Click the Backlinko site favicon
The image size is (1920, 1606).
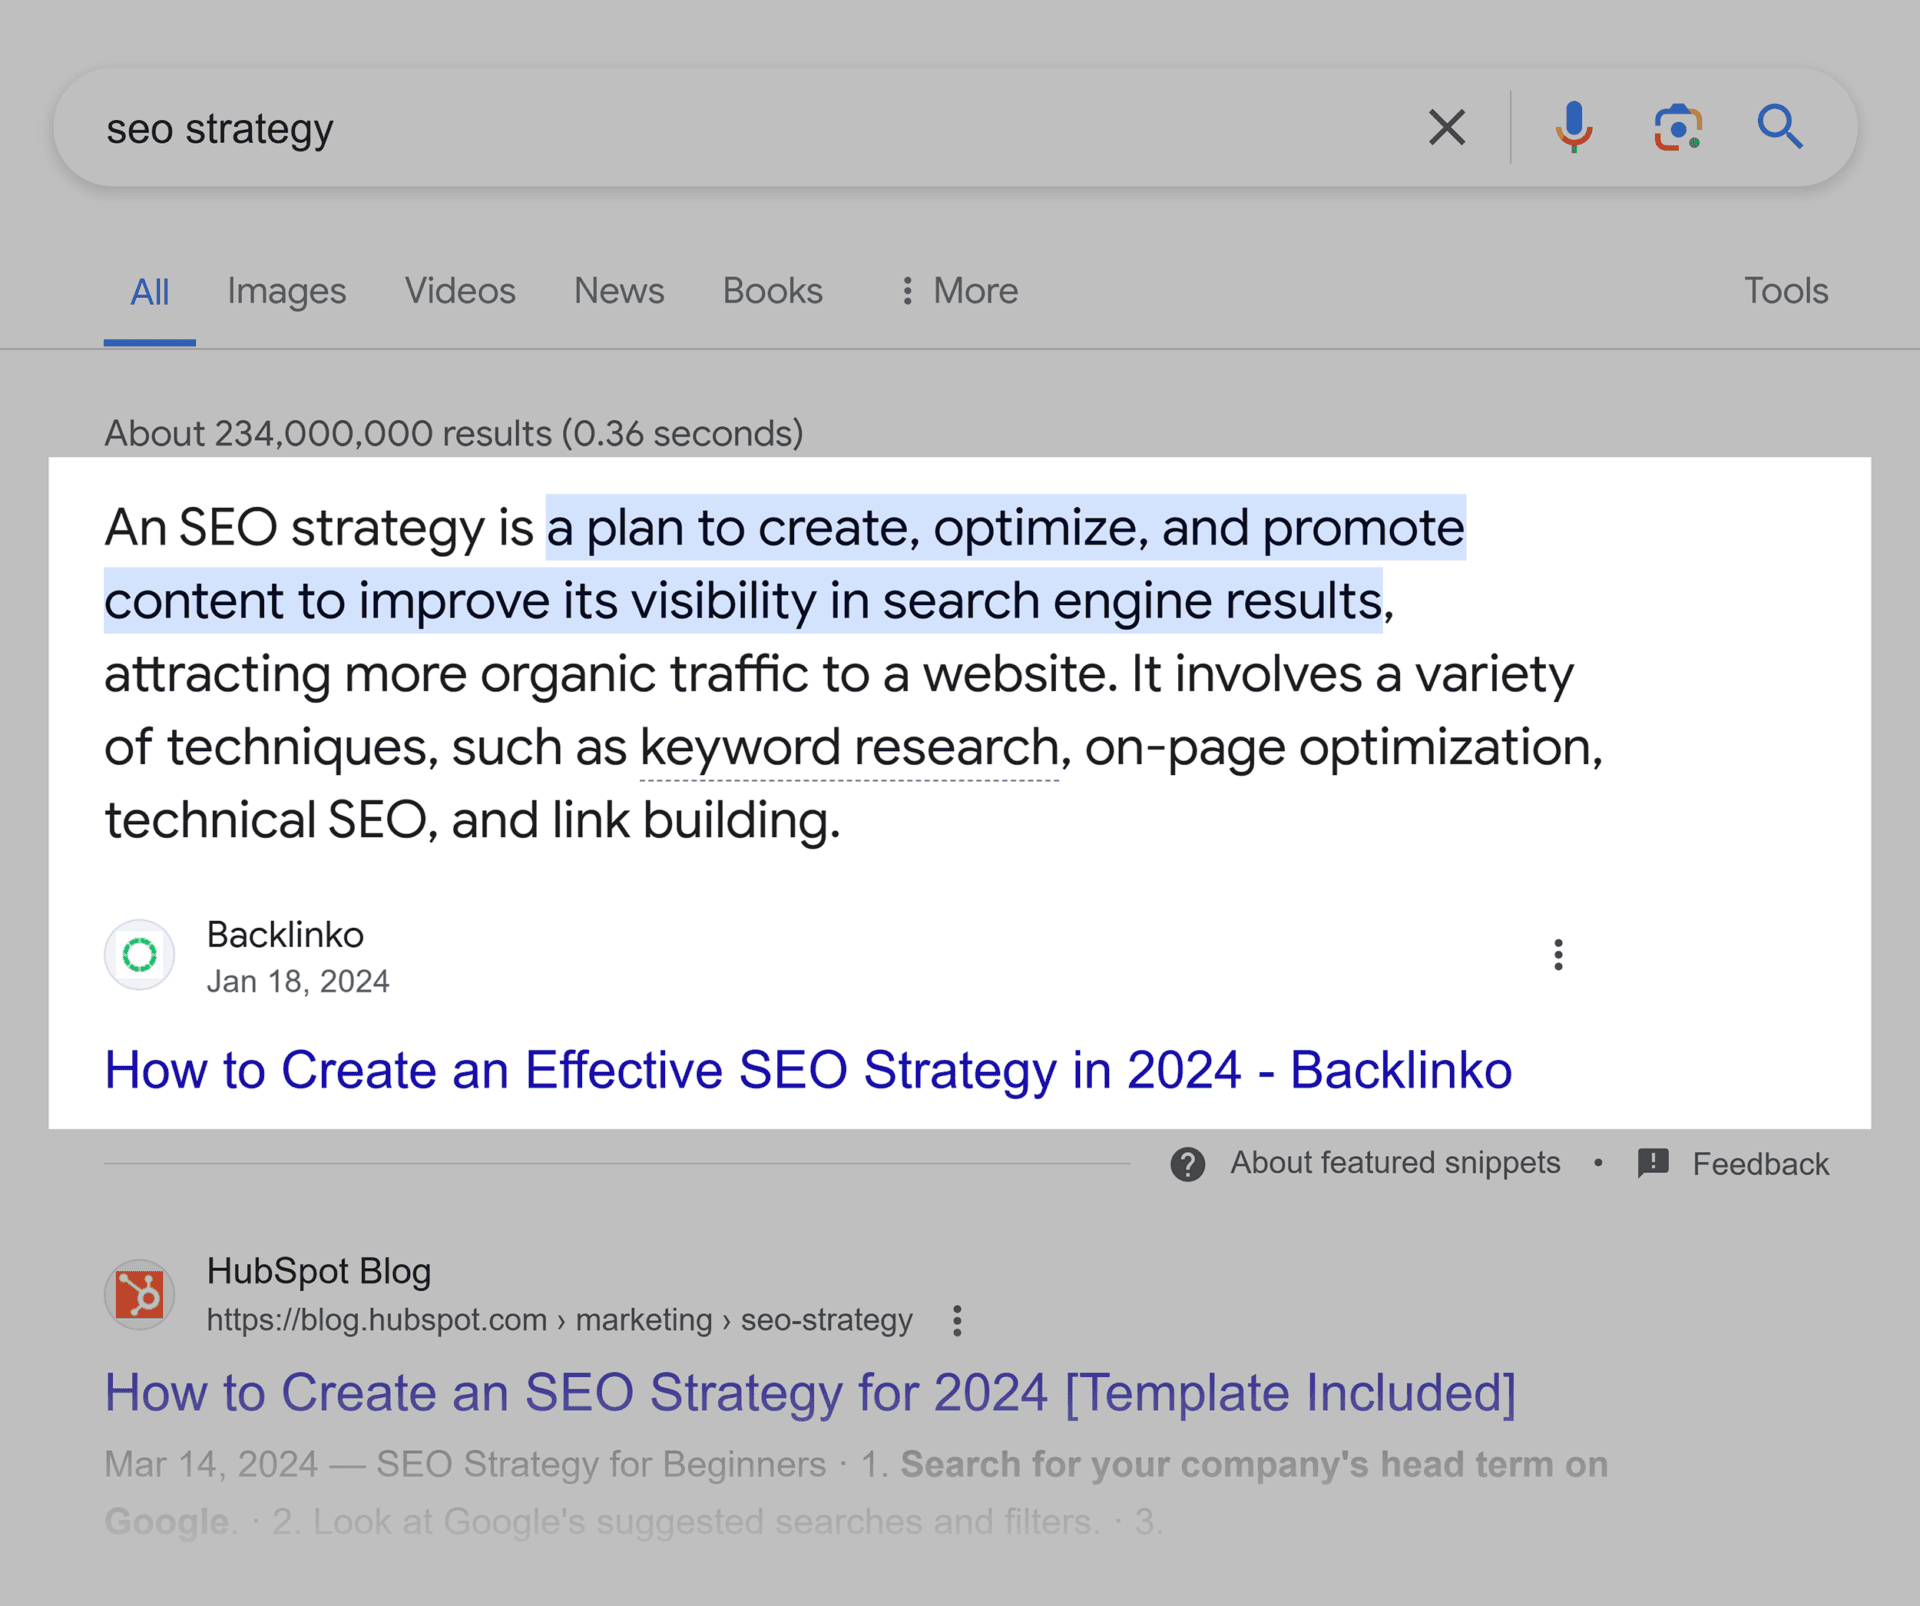[x=139, y=955]
